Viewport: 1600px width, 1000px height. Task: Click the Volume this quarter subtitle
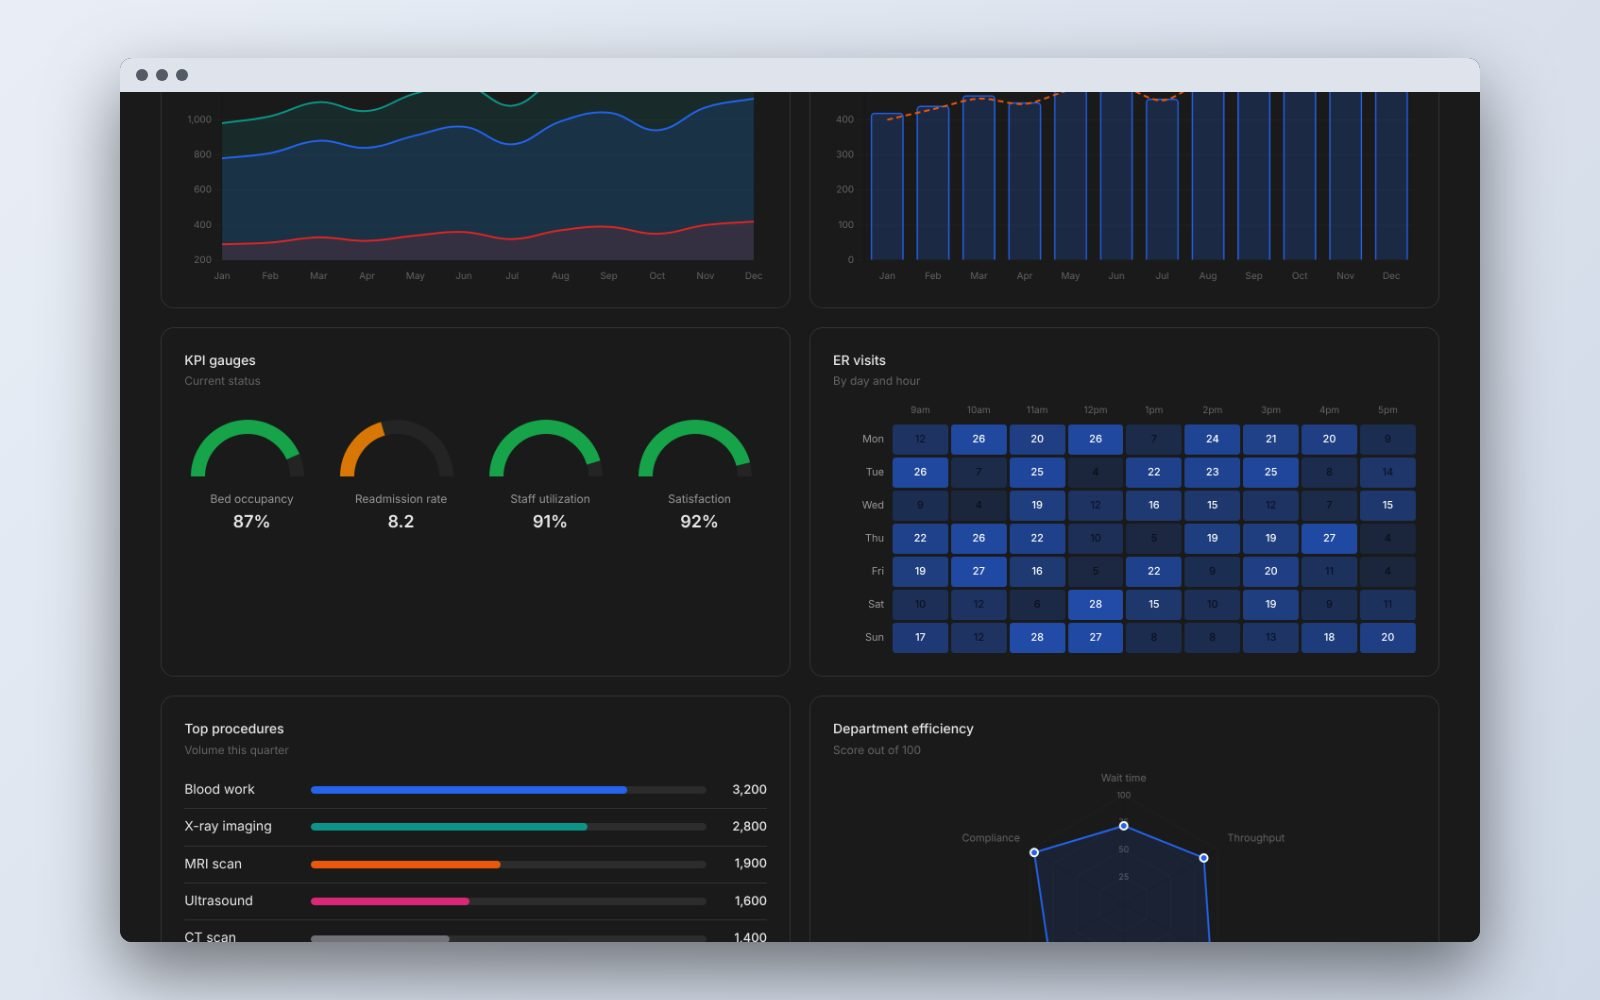click(236, 750)
